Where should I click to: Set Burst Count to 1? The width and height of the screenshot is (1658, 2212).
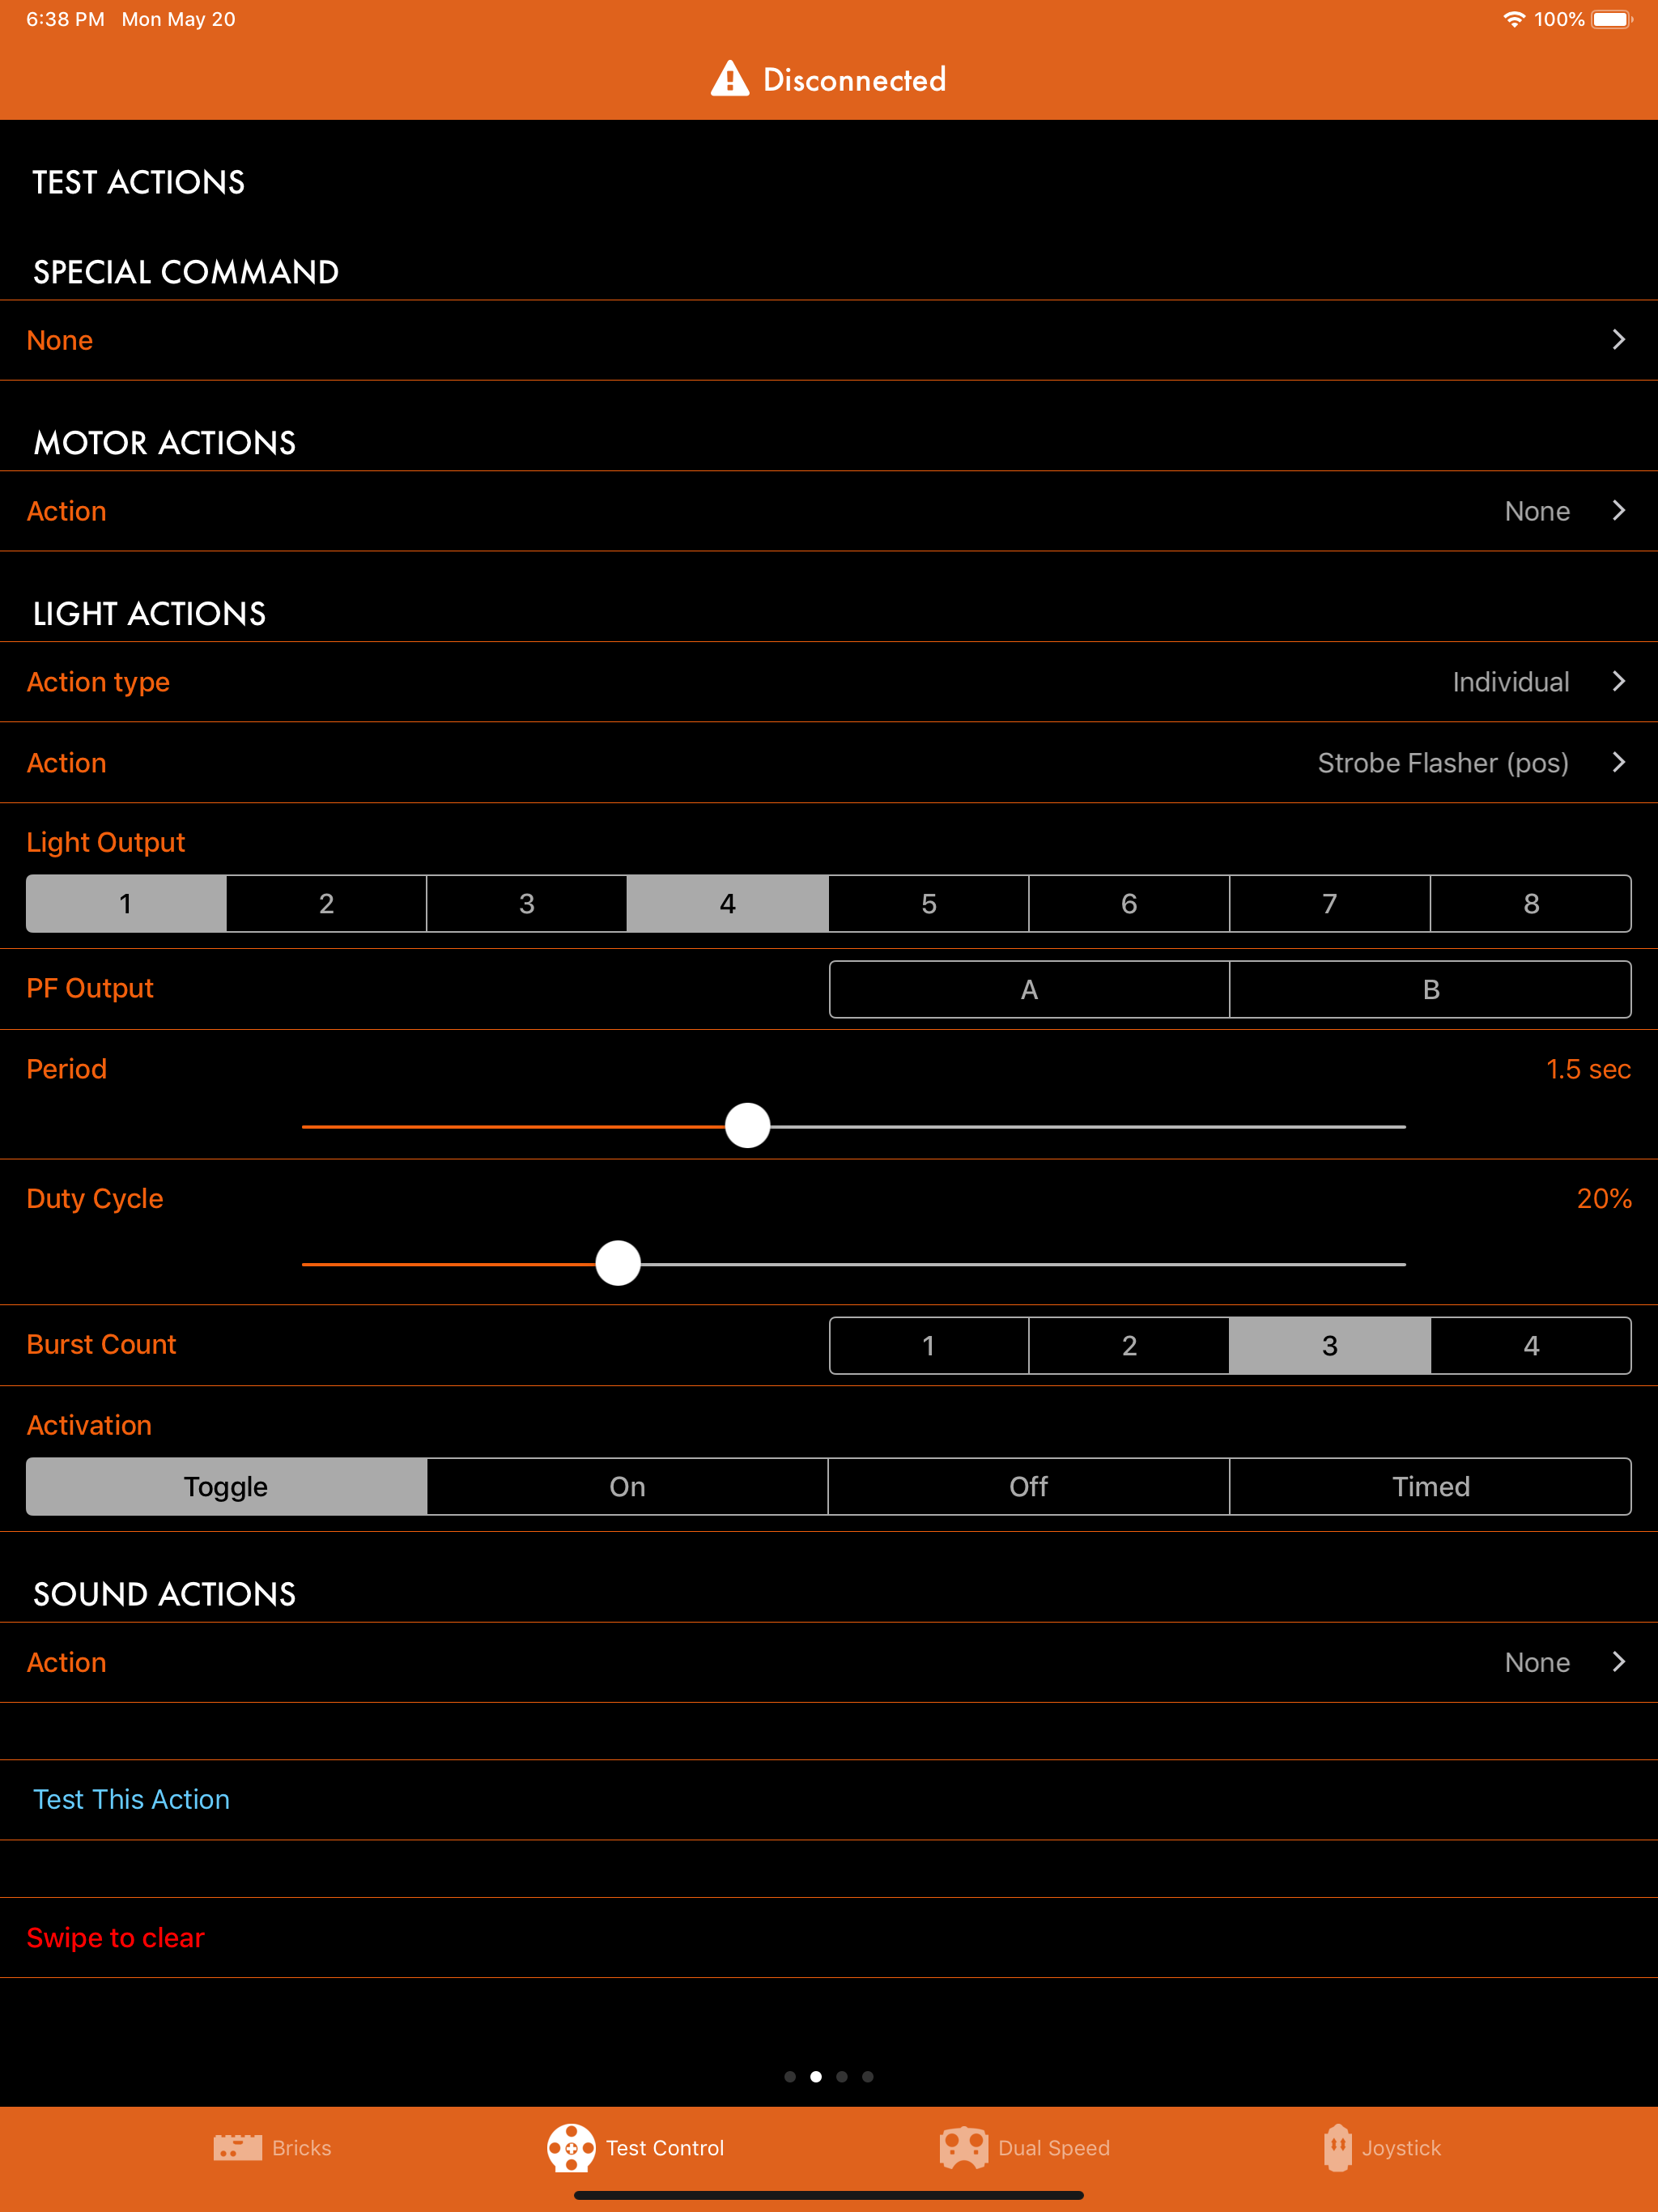(x=929, y=1345)
